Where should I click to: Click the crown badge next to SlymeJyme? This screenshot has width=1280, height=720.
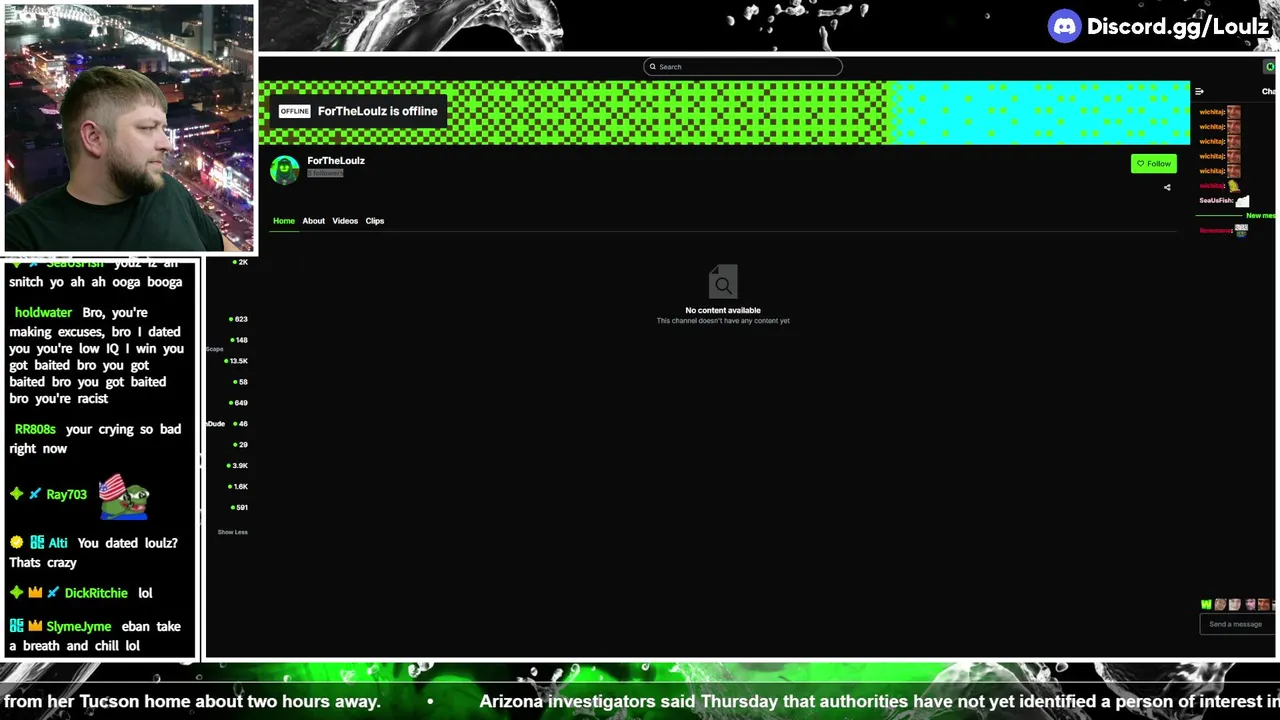[35, 627]
